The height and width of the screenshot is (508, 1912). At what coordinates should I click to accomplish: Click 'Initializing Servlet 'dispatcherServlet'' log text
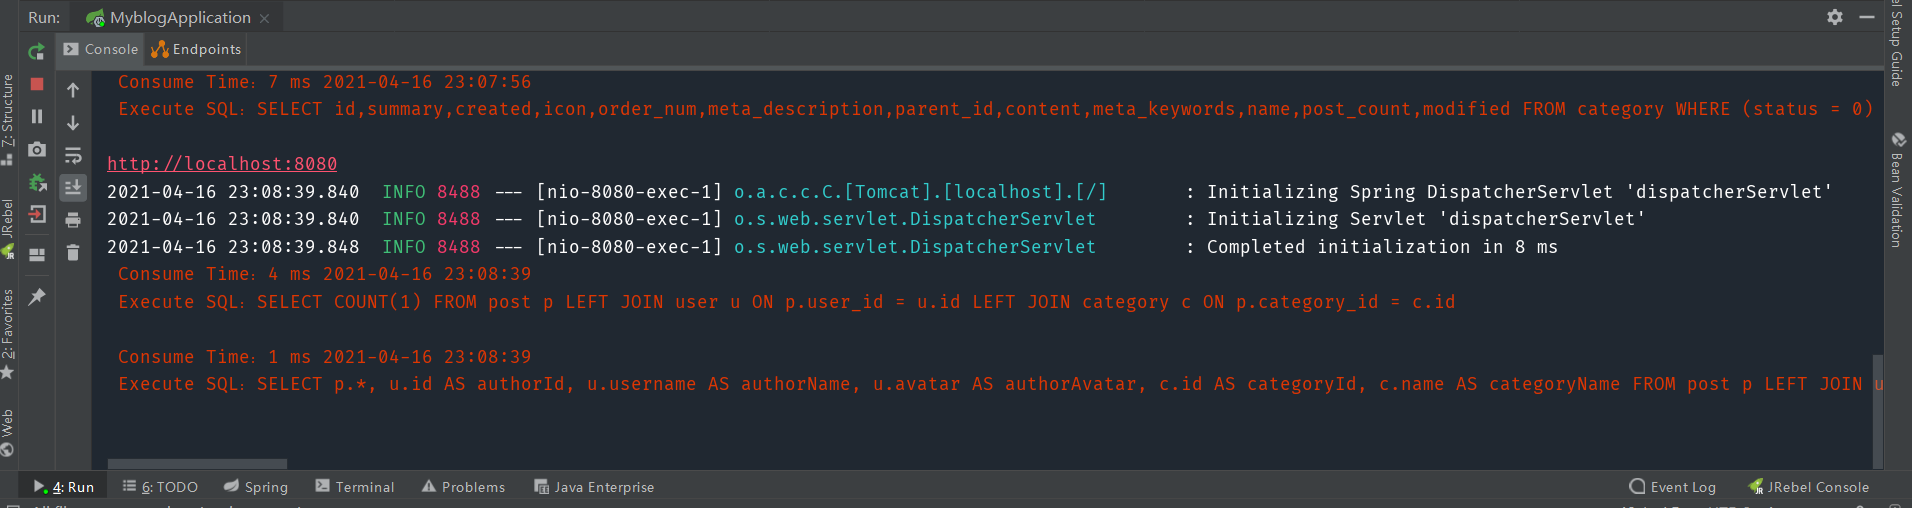(x=1426, y=218)
